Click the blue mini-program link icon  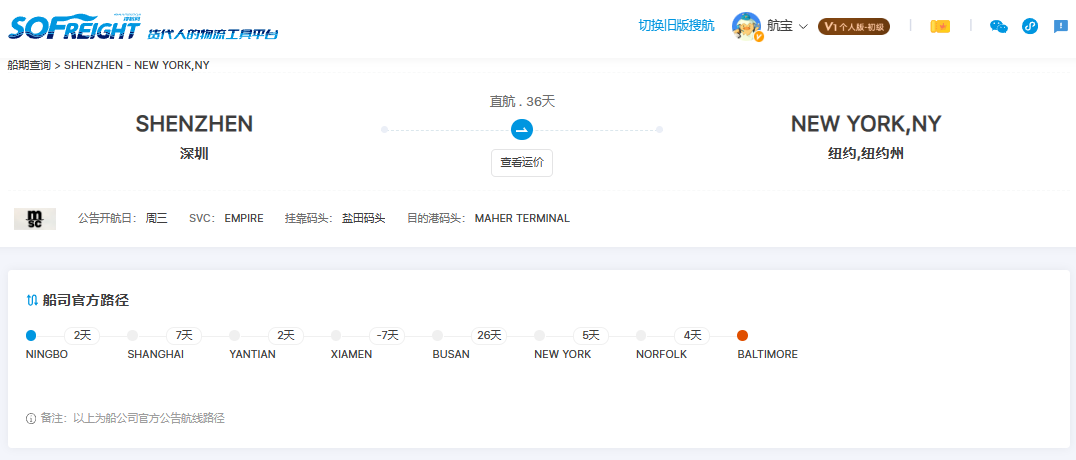point(1029,26)
